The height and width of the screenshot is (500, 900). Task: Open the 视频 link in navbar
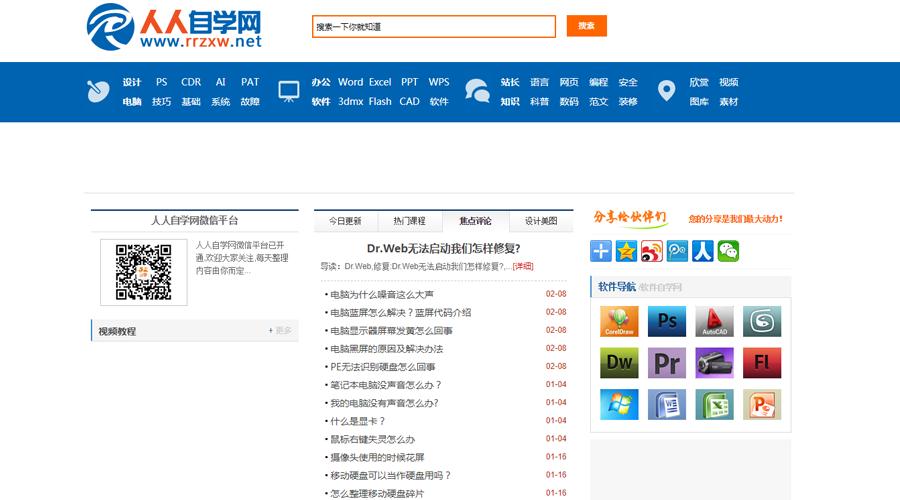(x=728, y=82)
